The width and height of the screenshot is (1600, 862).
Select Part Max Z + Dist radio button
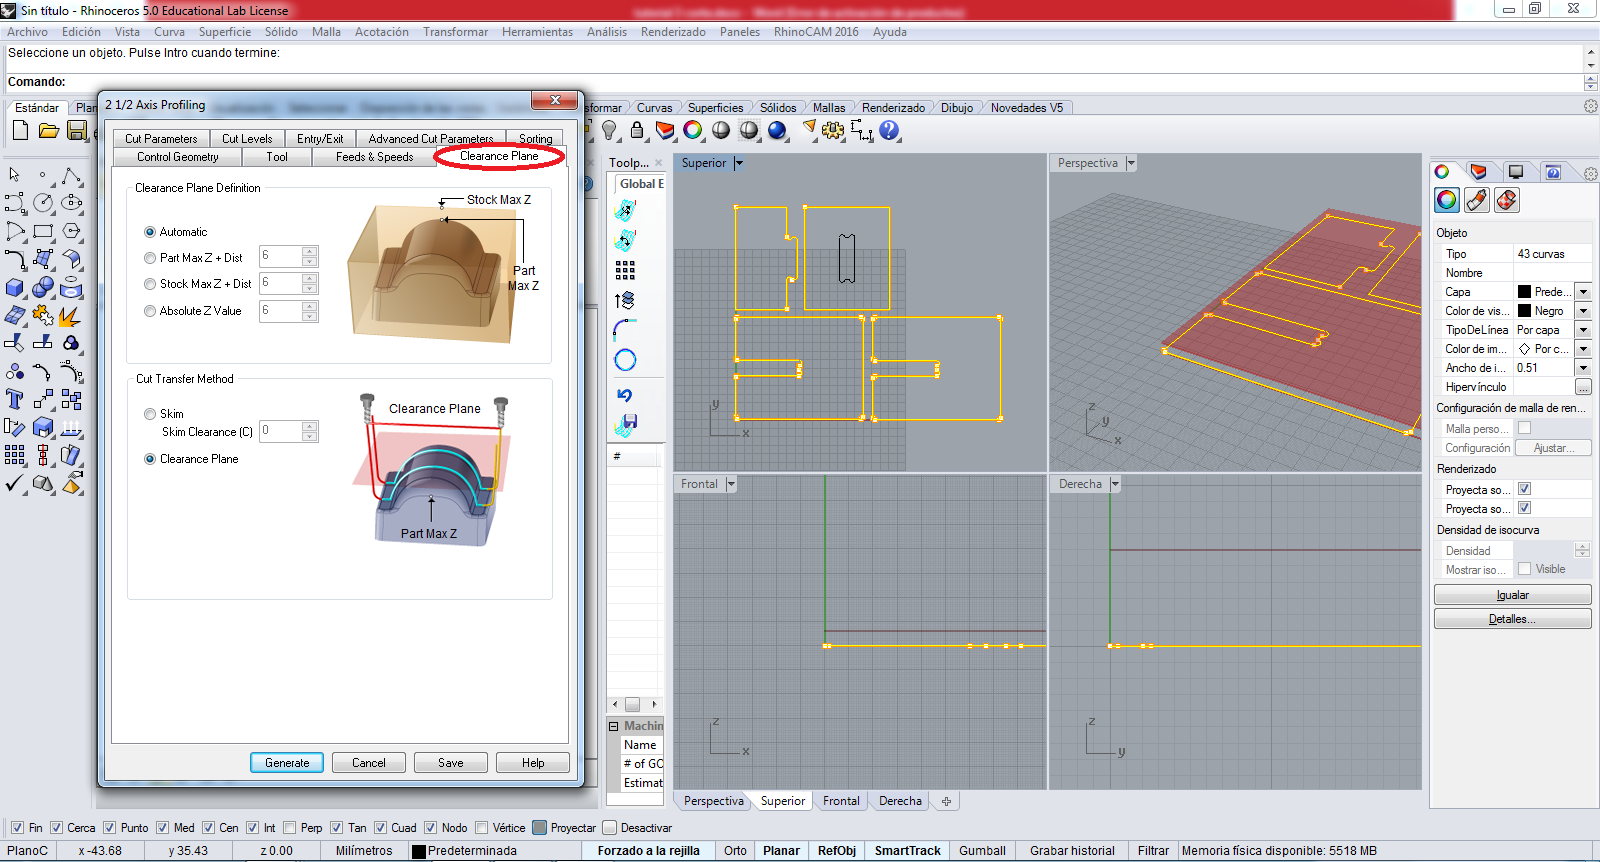(x=150, y=258)
